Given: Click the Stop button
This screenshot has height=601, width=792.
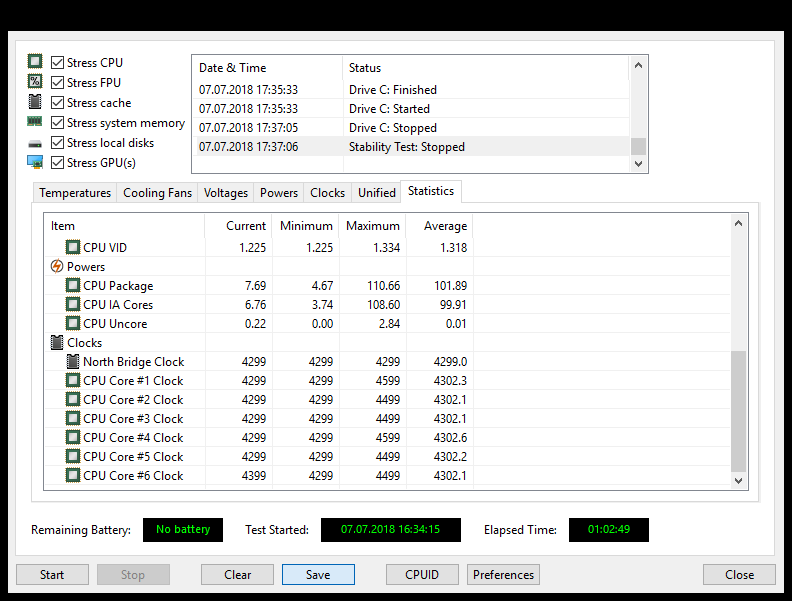Looking at the screenshot, I should [x=133, y=575].
